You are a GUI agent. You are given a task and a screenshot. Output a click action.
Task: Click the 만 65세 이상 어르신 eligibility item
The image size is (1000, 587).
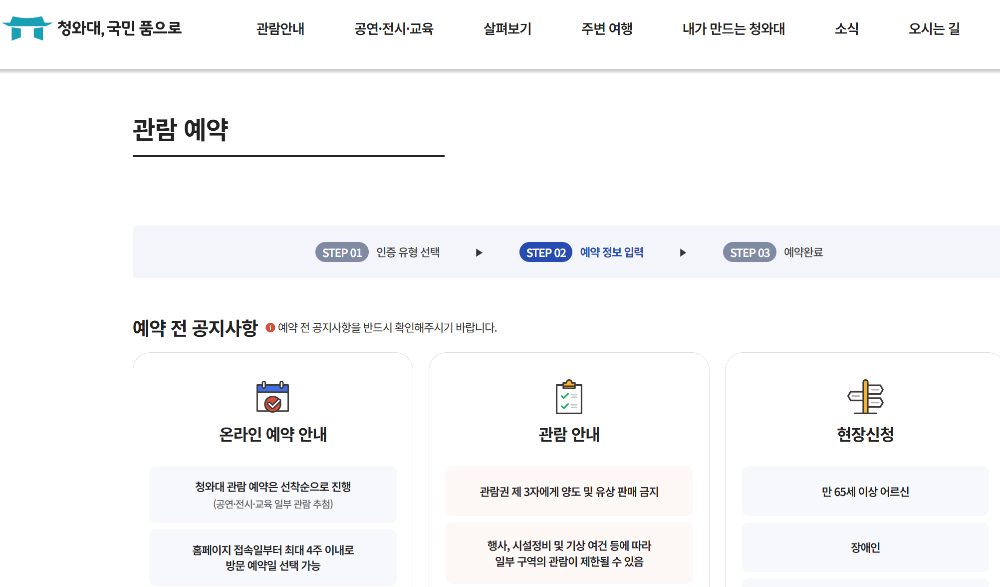(863, 491)
